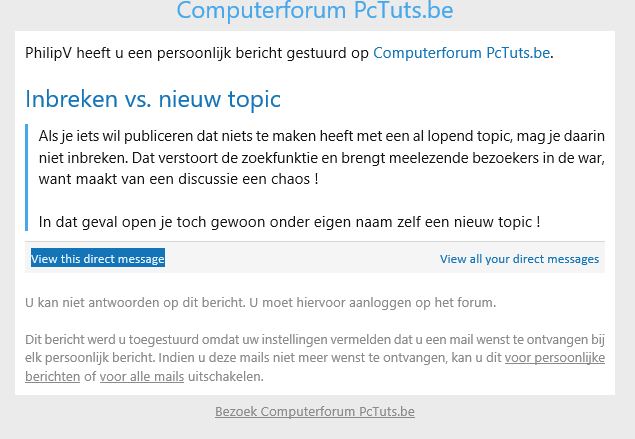The width and height of the screenshot is (635, 439).
Task: Follow the 'voor alle mails' unsubscribe link
Action: [142, 376]
